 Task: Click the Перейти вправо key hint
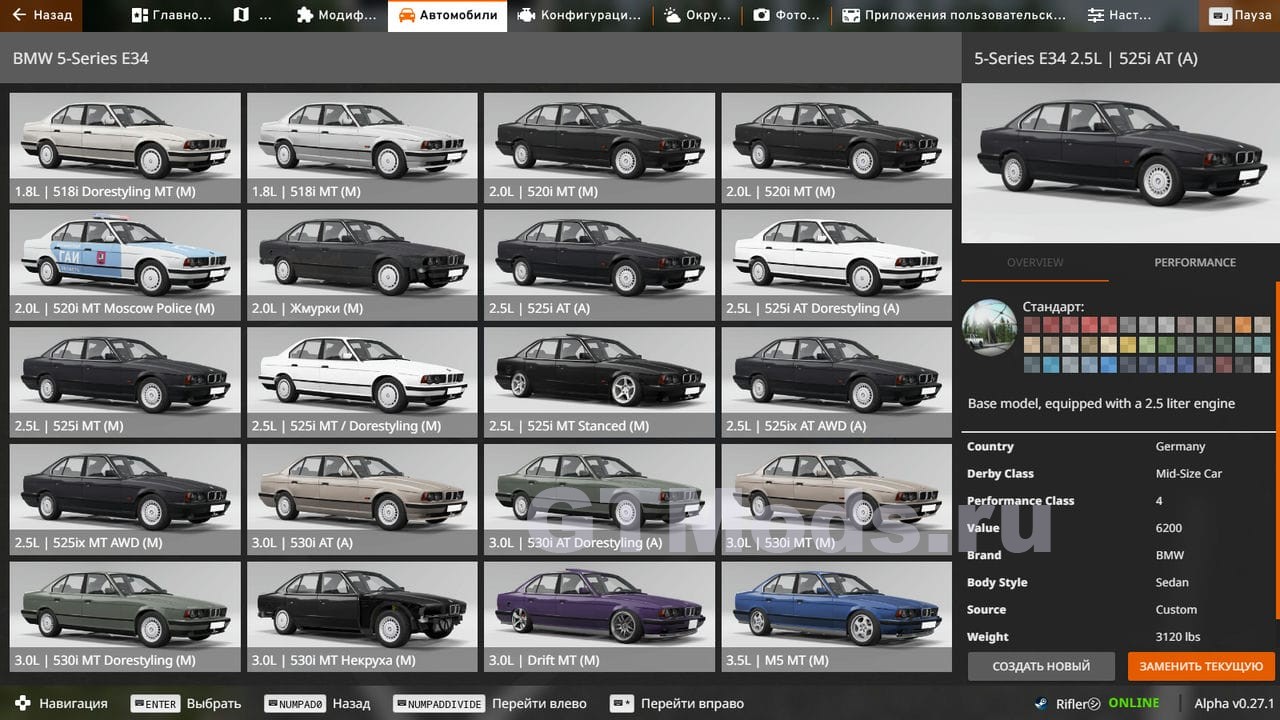(x=677, y=703)
